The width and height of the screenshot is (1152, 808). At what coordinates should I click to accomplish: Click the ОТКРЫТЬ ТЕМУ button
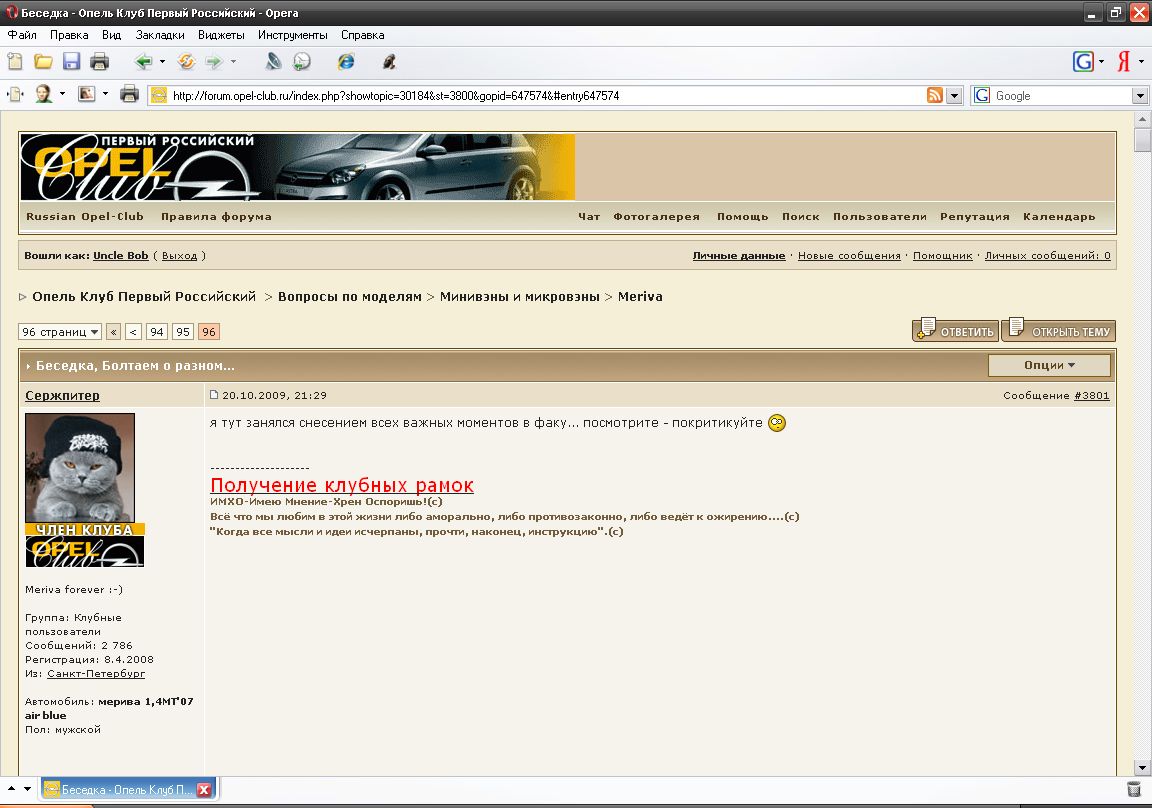[1059, 331]
